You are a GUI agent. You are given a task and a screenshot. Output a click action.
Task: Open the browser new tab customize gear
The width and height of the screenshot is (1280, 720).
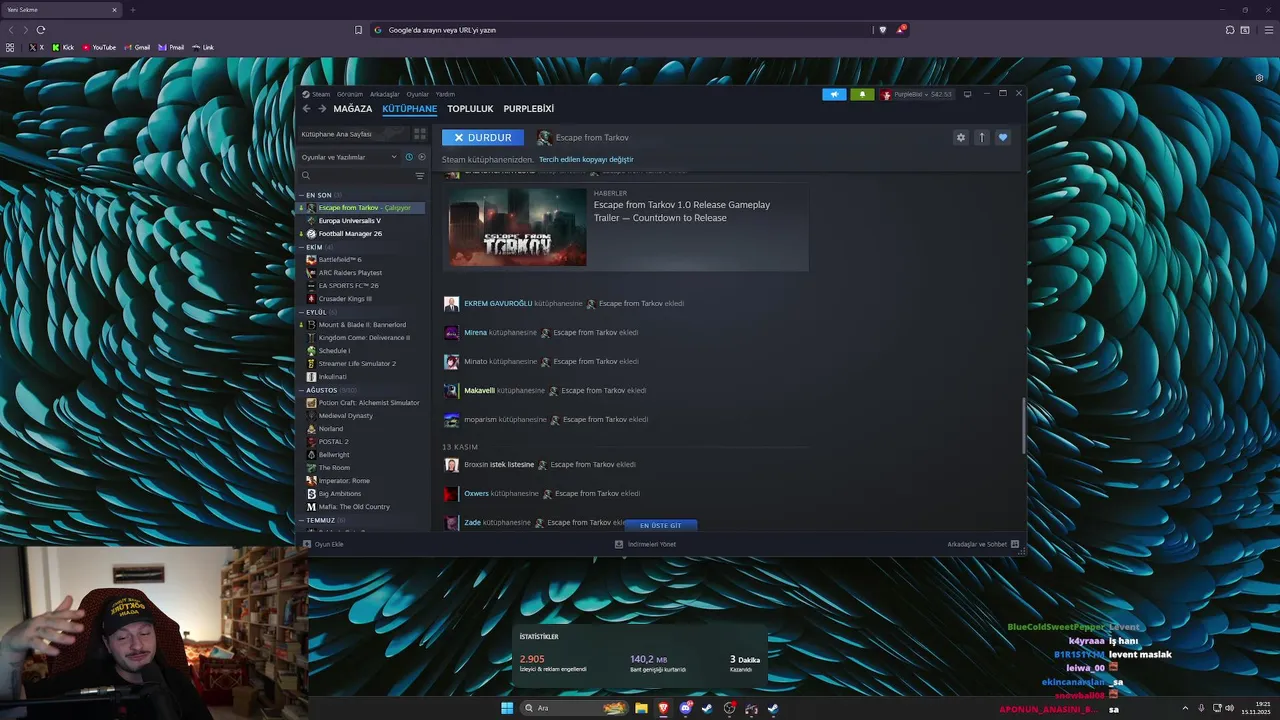click(1259, 77)
